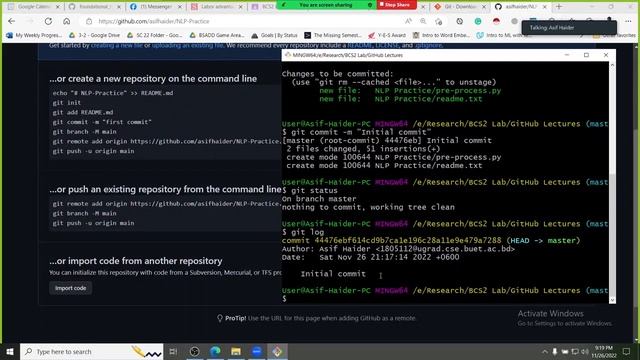640x360 pixels.
Task: Close the Google Calendar tab
Action: 58,7
